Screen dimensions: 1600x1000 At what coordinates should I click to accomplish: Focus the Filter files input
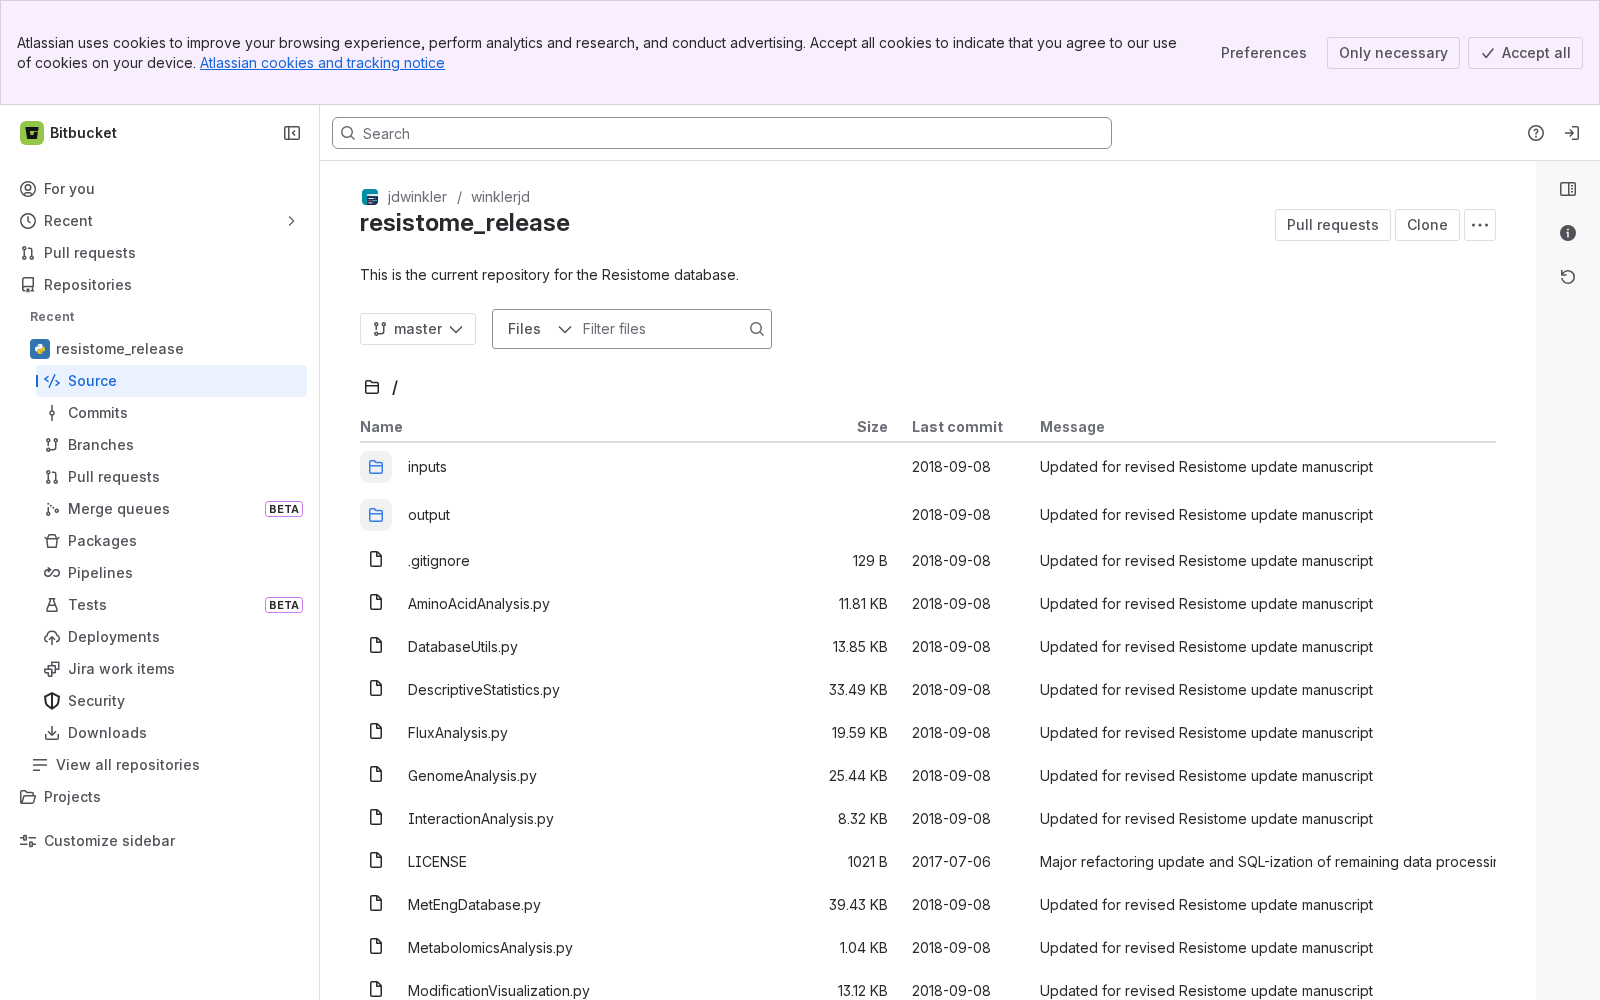click(x=662, y=329)
